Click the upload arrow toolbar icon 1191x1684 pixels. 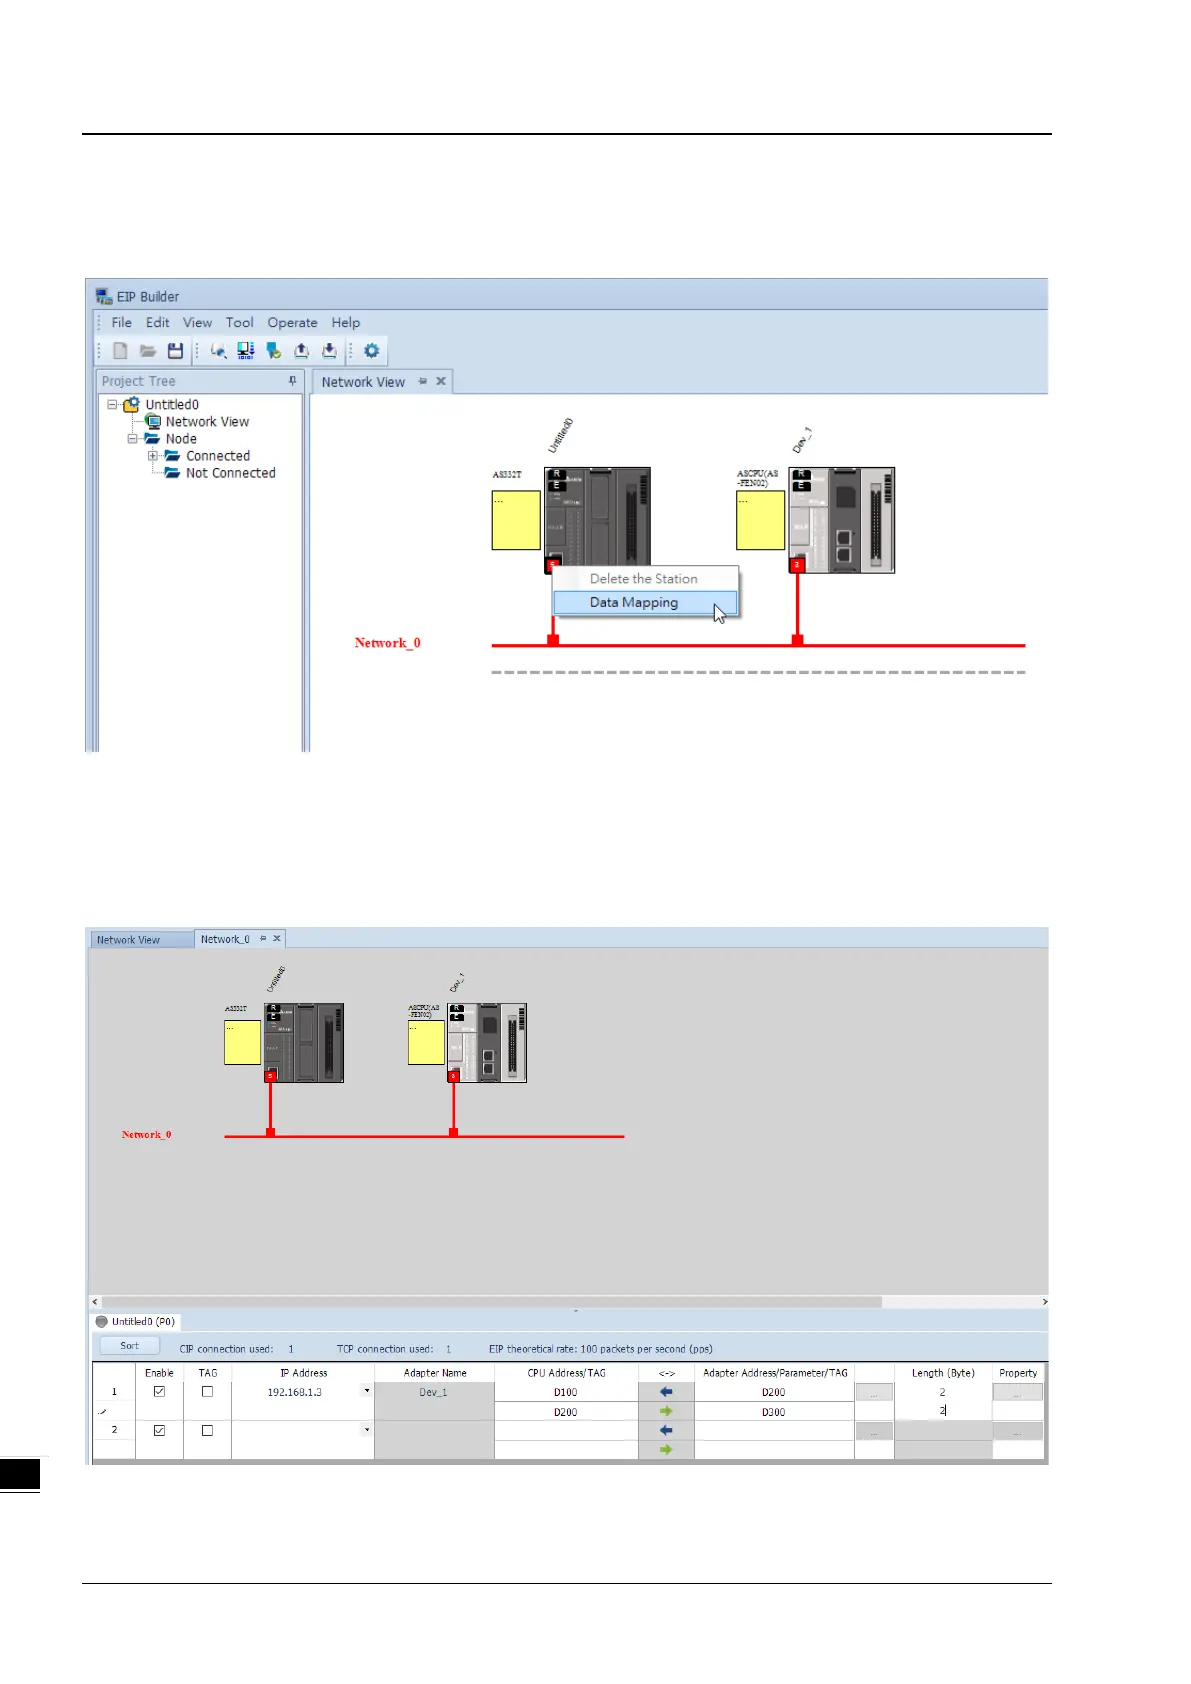tap(301, 351)
